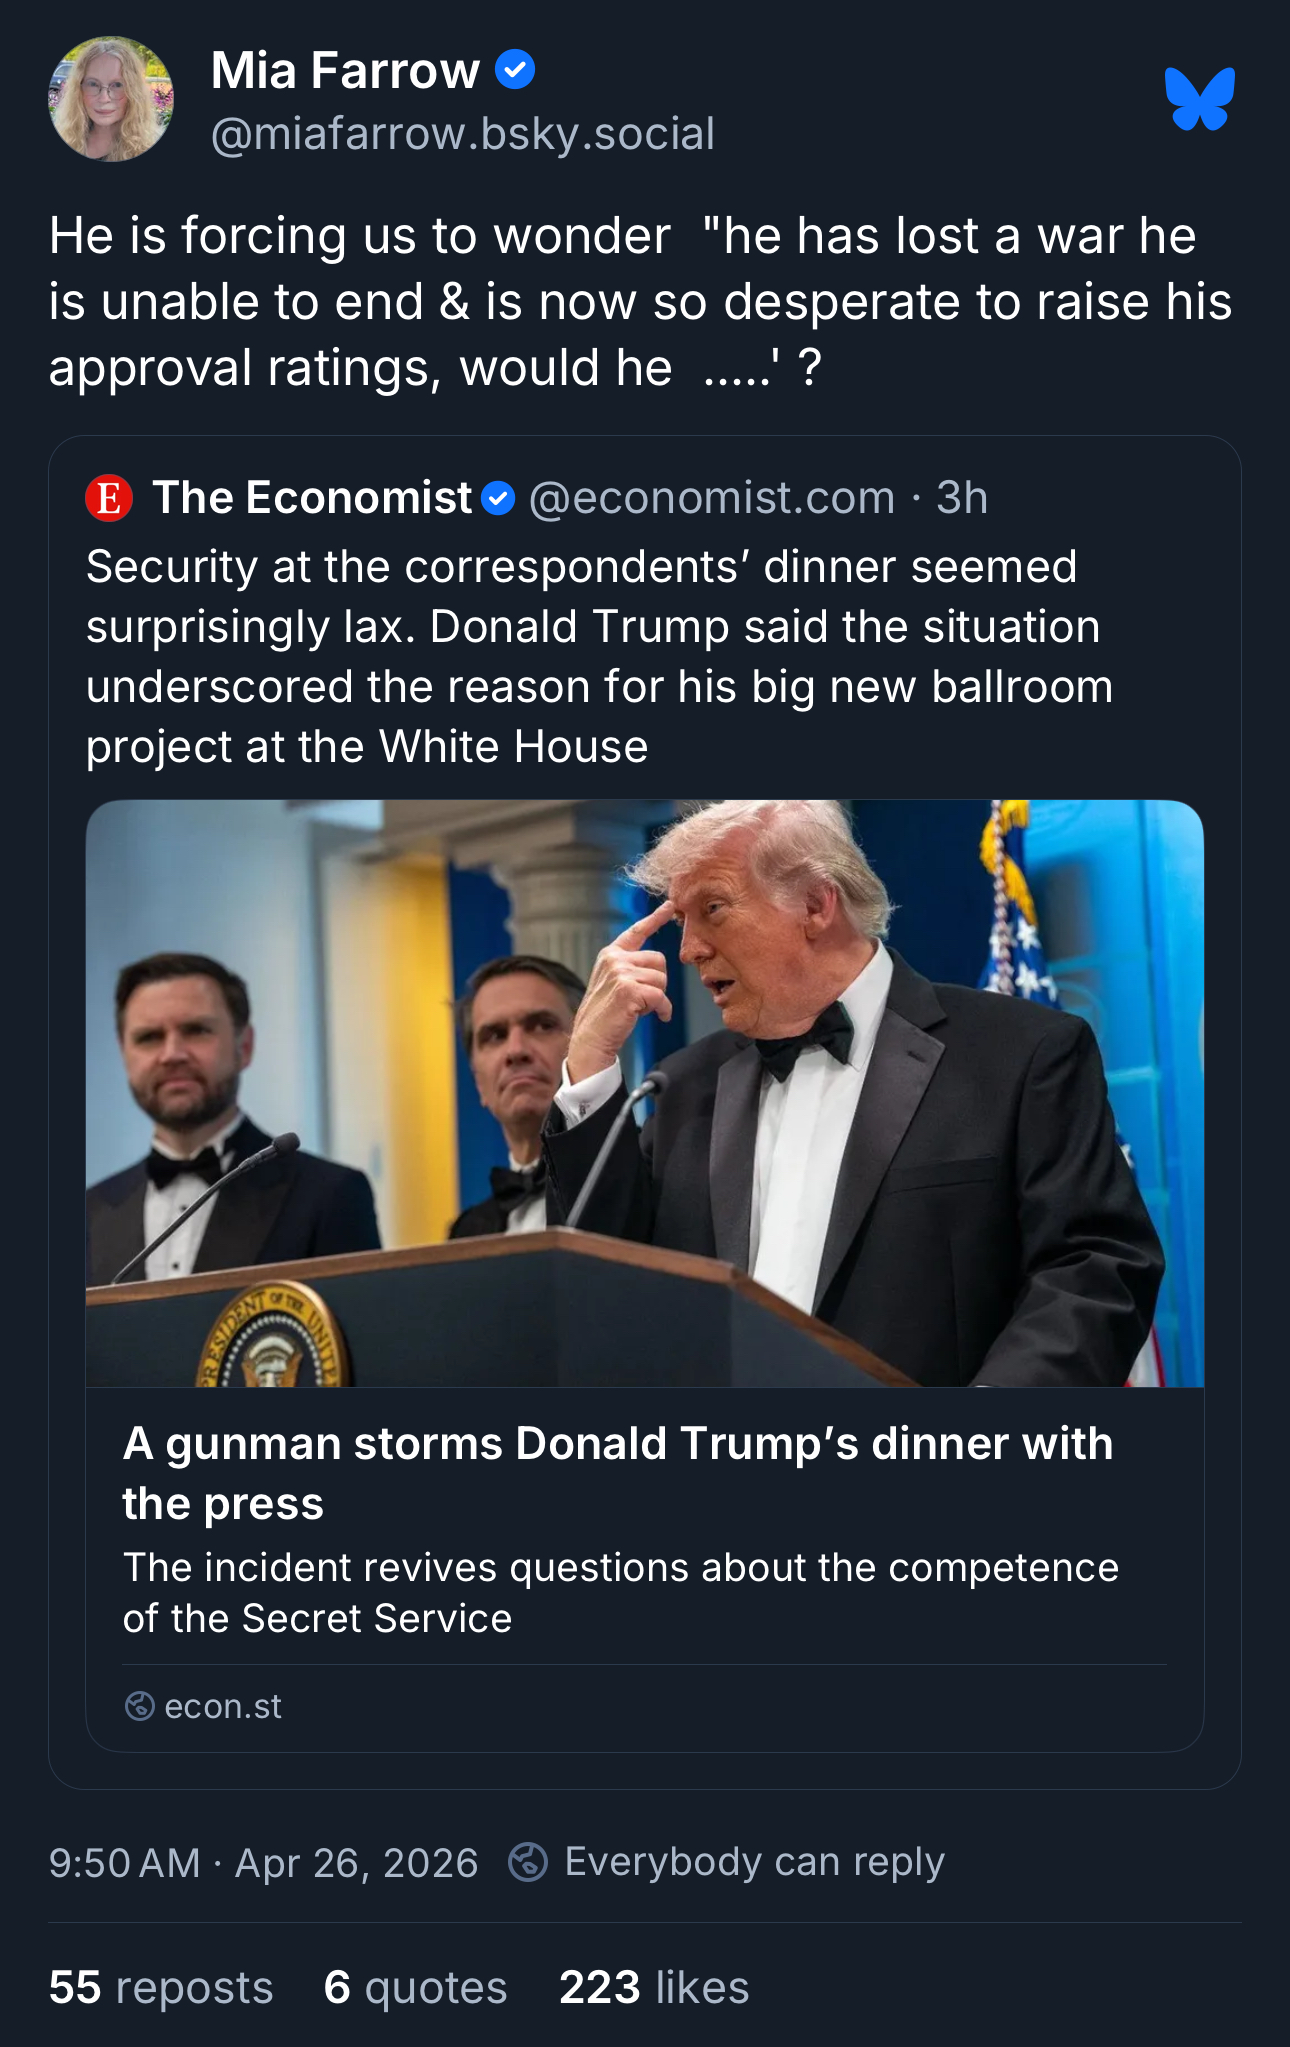Screen dimensions: 1290x2047
Task: Click the Bluesky butterfly logo
Action: [x=1199, y=98]
